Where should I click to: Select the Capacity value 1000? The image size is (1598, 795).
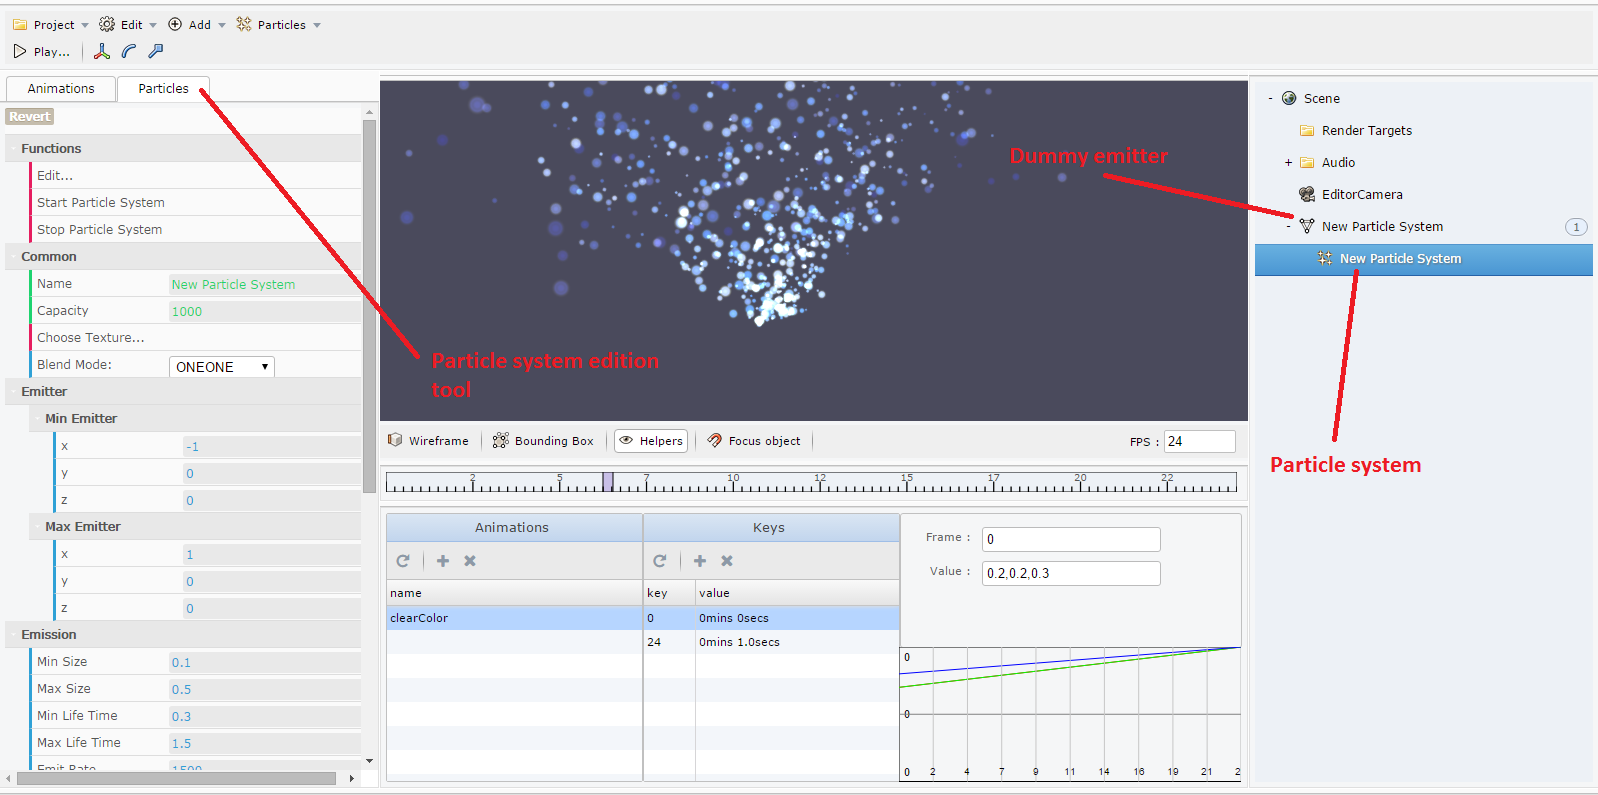[x=264, y=311]
